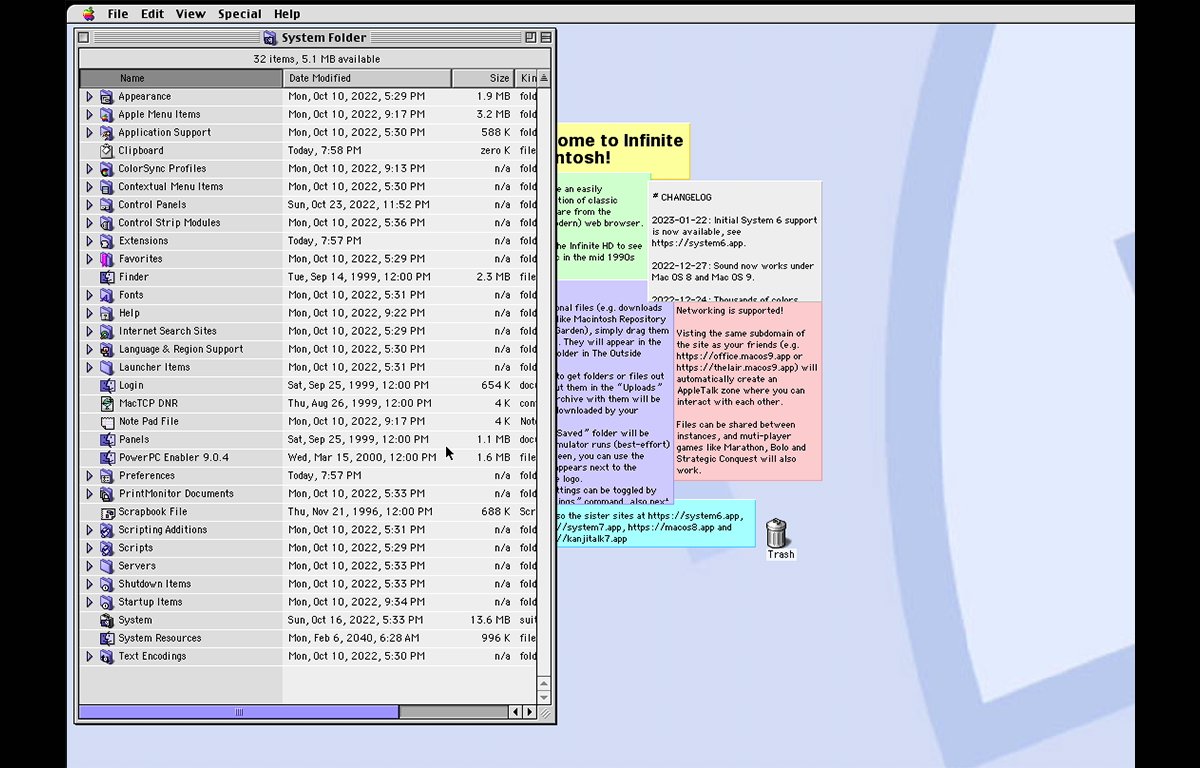
Task: Select the Application Support folder icon
Action: coord(107,133)
